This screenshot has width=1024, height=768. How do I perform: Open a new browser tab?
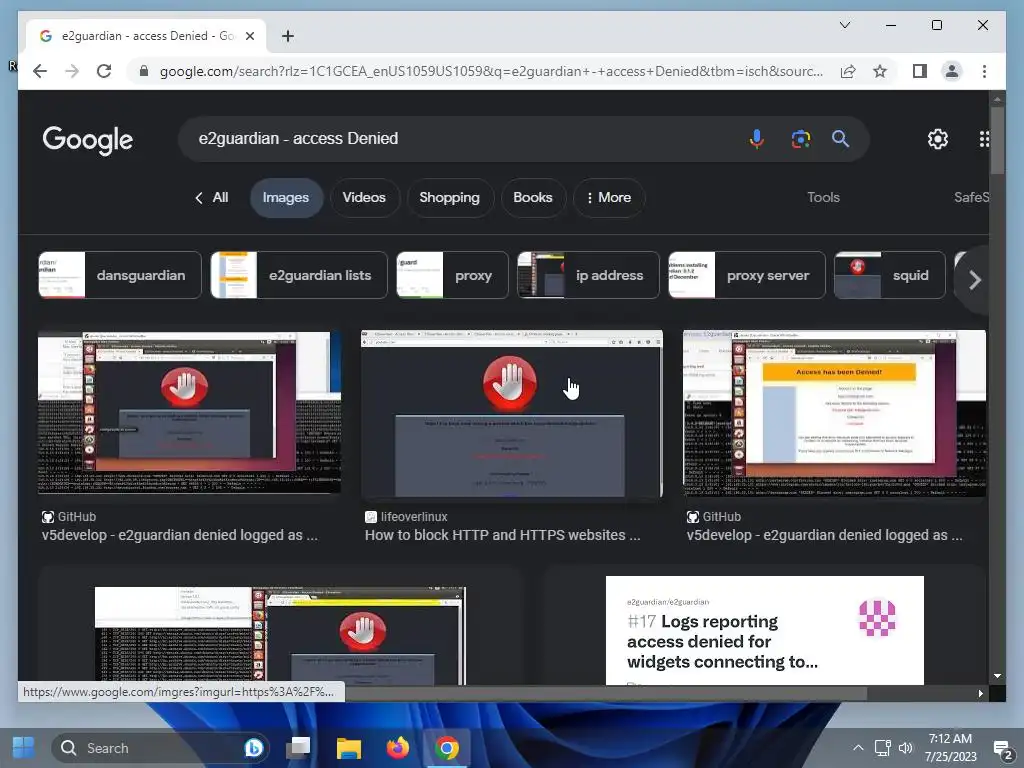(287, 36)
